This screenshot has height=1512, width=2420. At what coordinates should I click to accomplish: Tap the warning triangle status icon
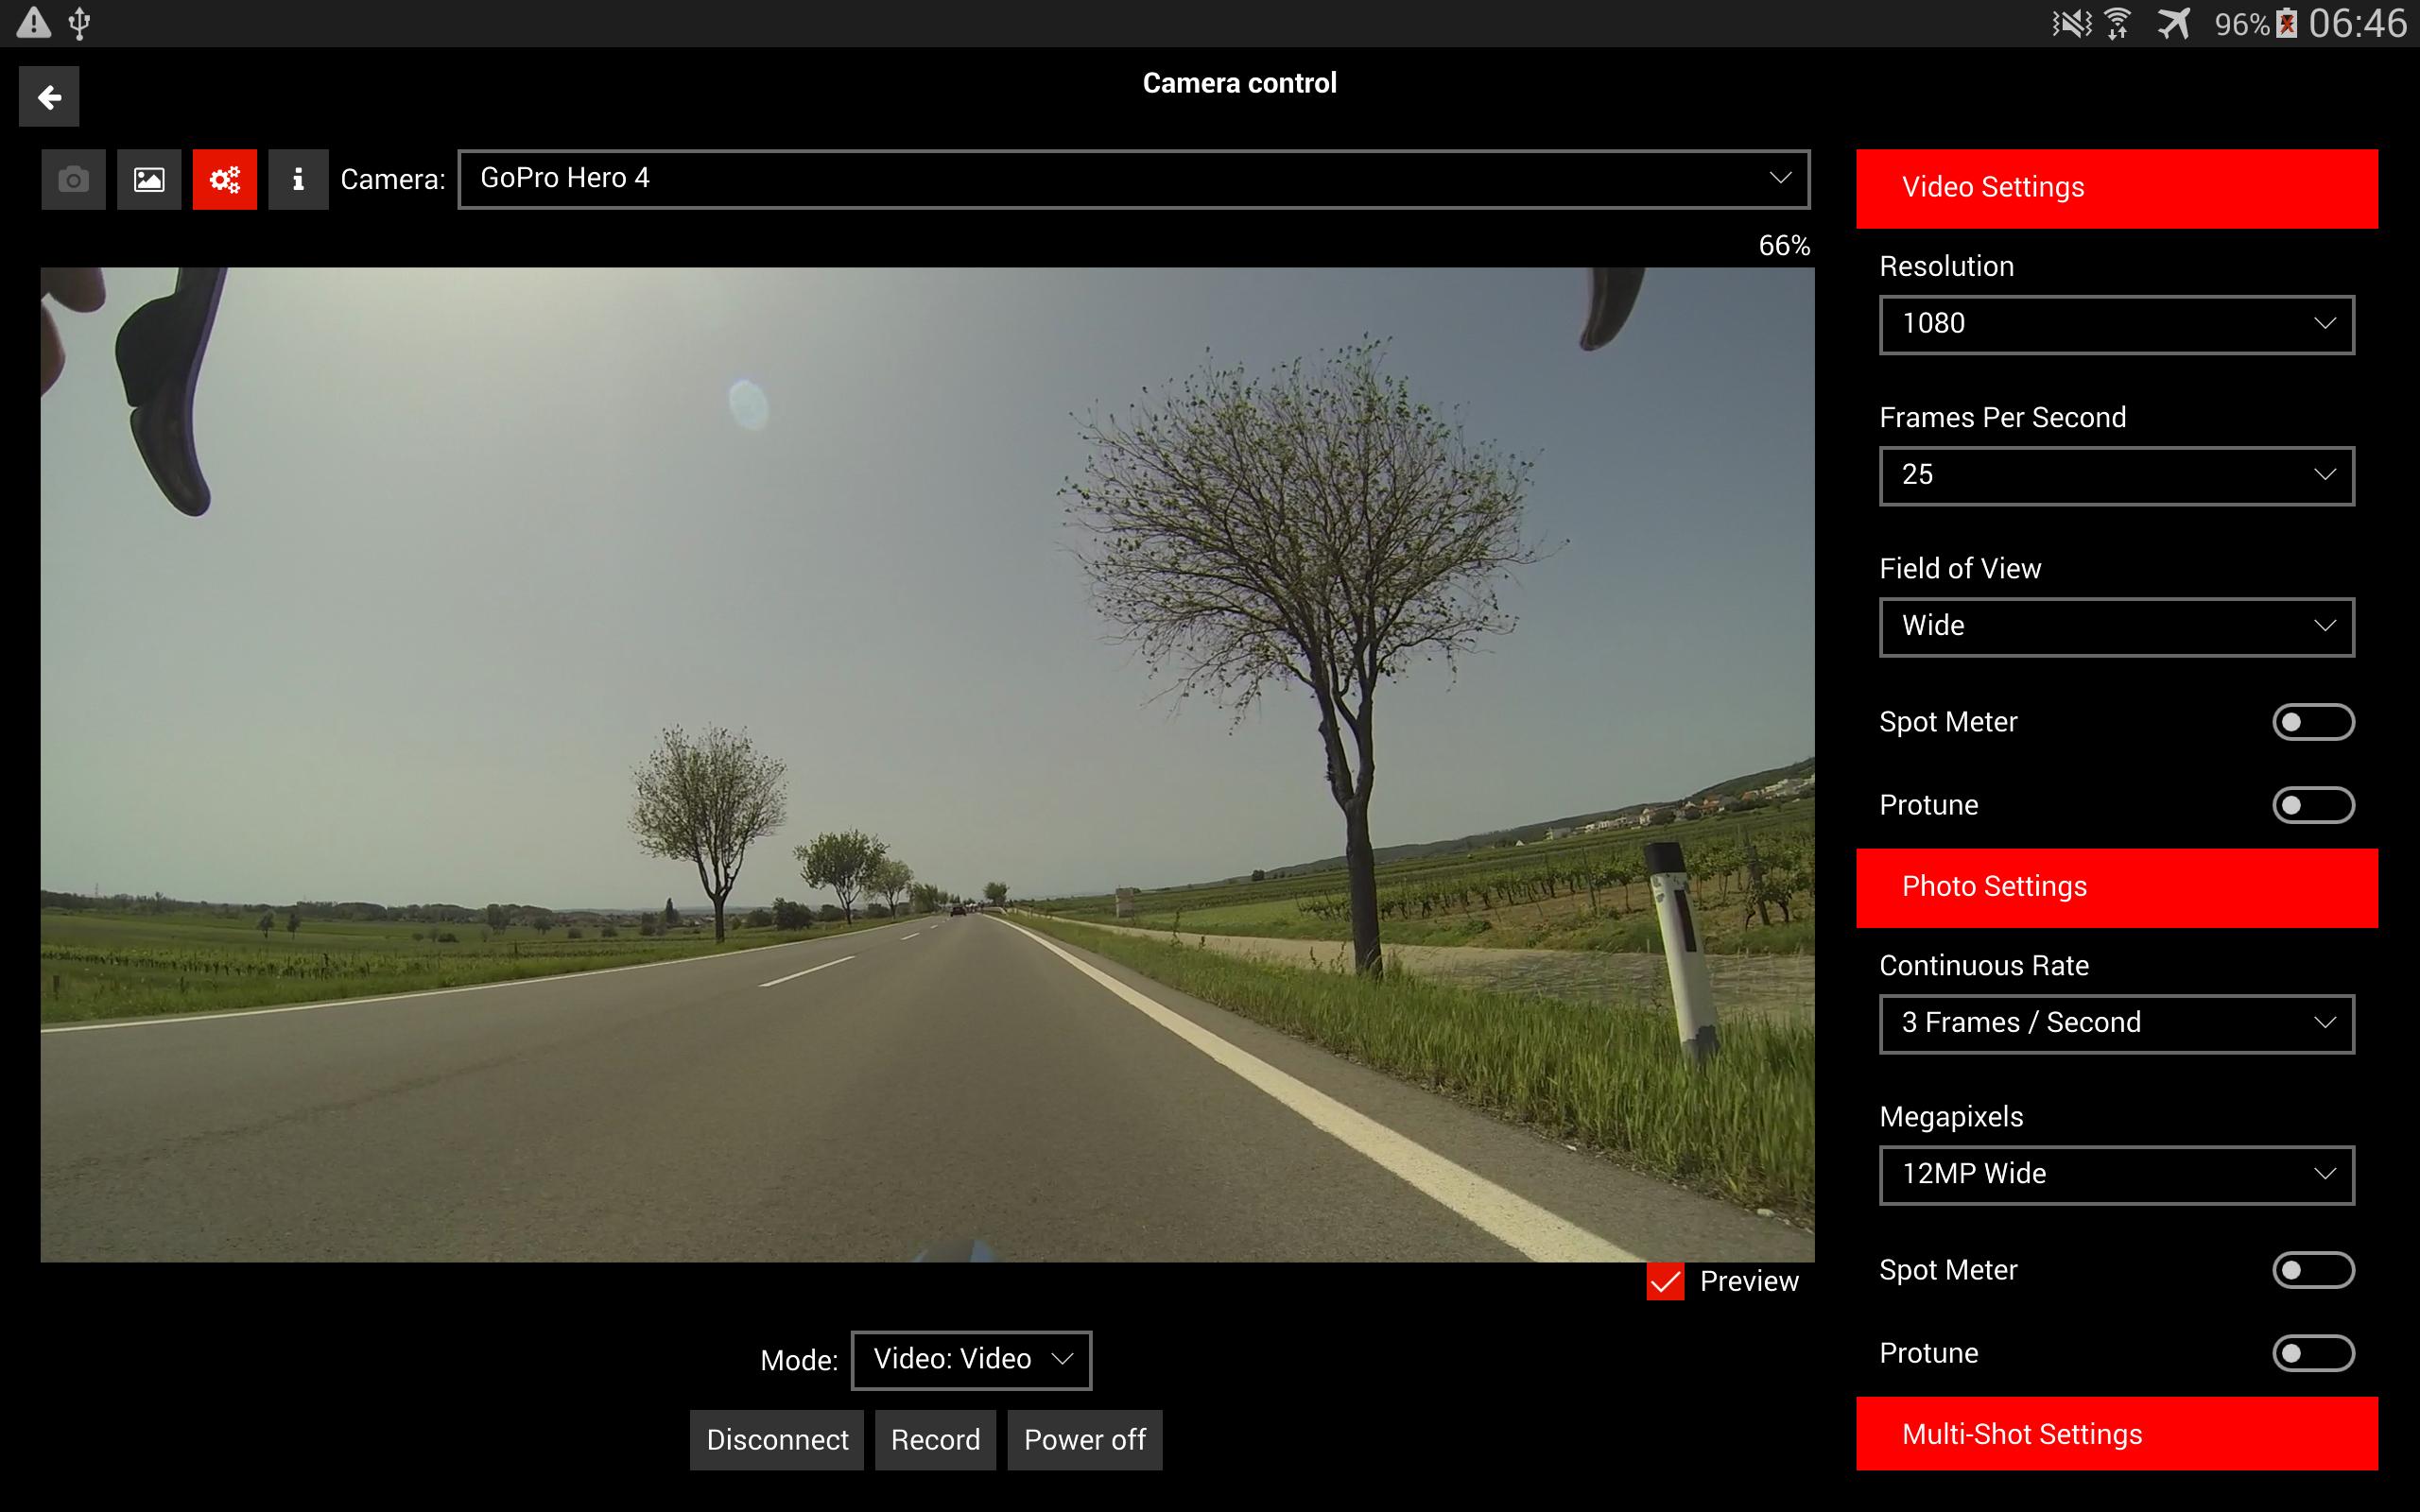pos(34,23)
